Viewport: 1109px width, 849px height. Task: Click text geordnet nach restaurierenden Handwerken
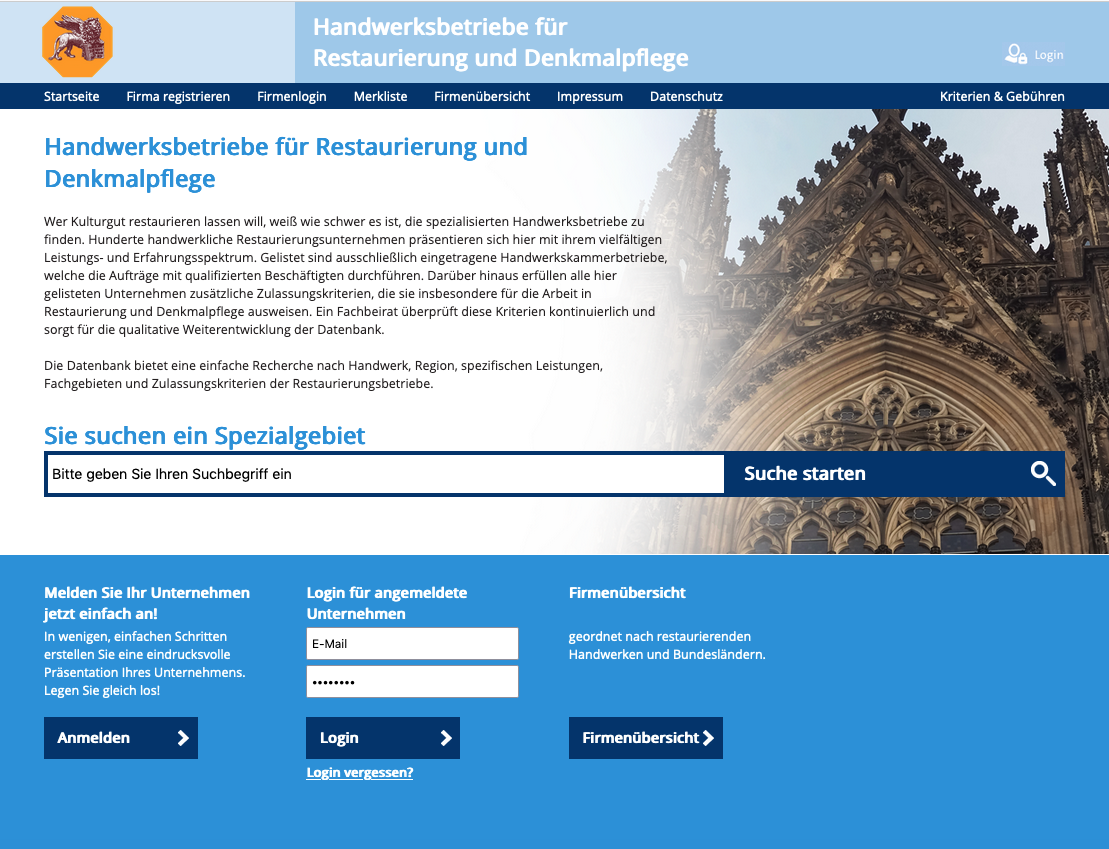tap(667, 645)
